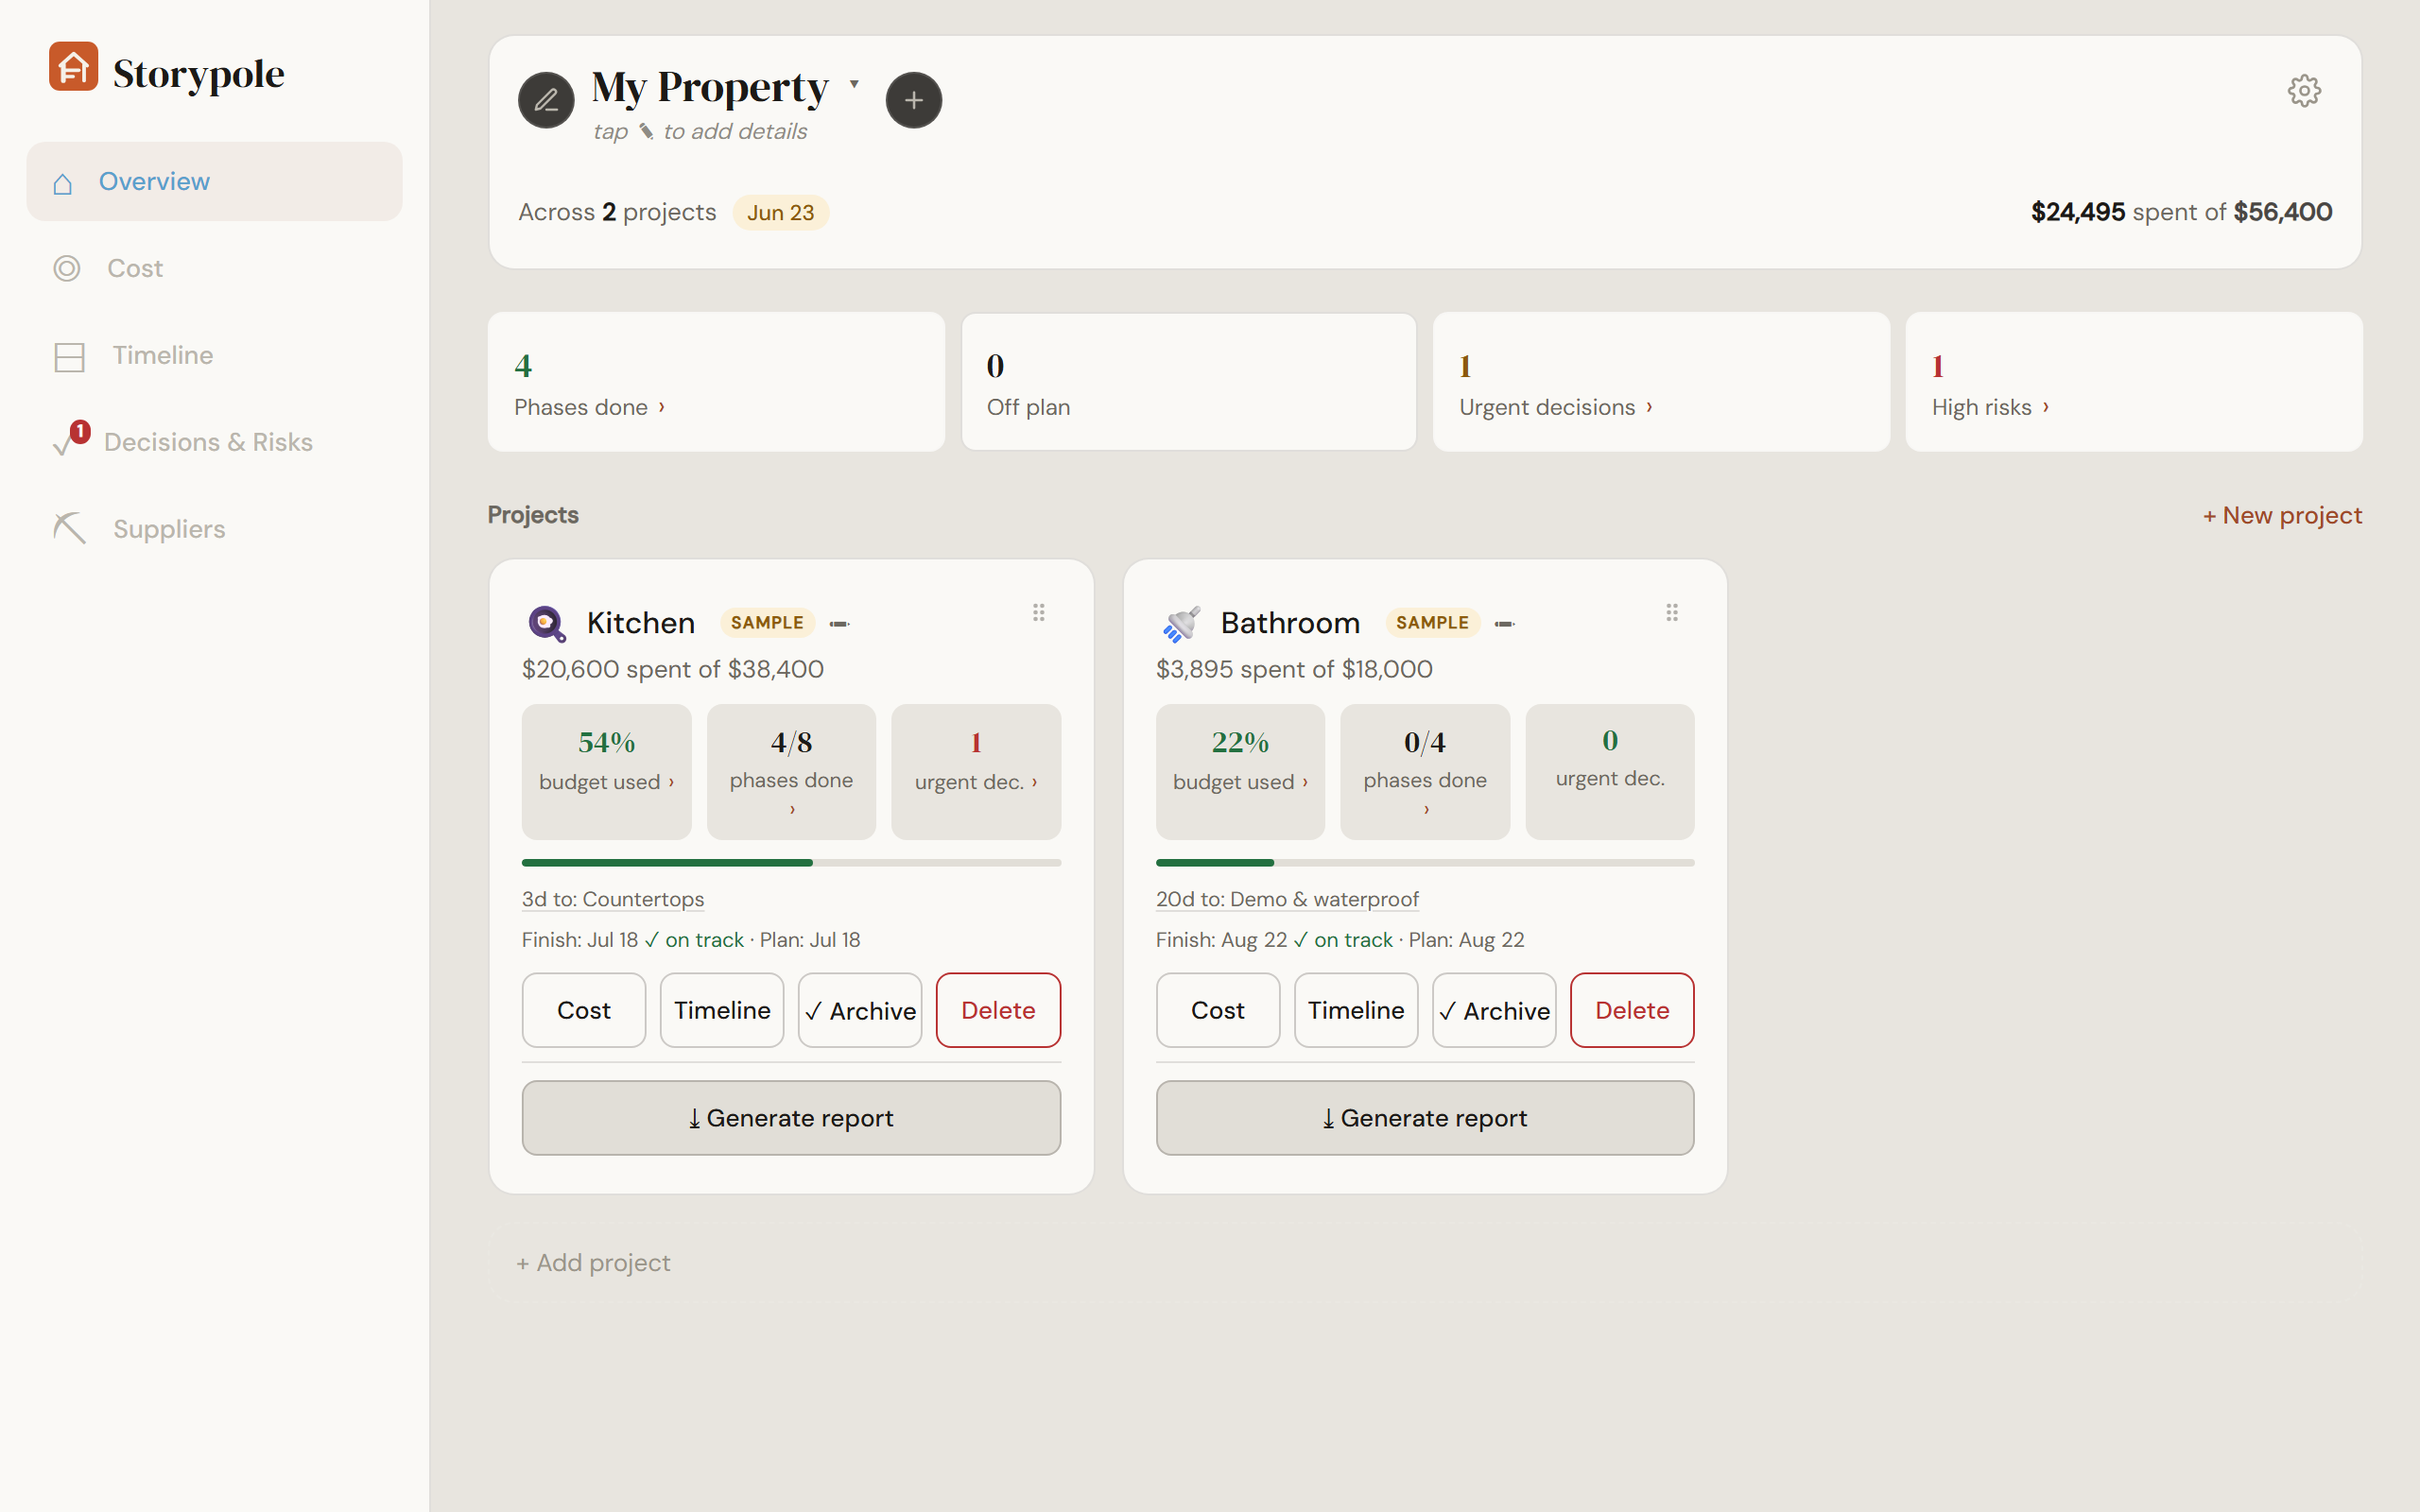Archive the Bathroom project
The image size is (2420, 1512).
click(1494, 1010)
